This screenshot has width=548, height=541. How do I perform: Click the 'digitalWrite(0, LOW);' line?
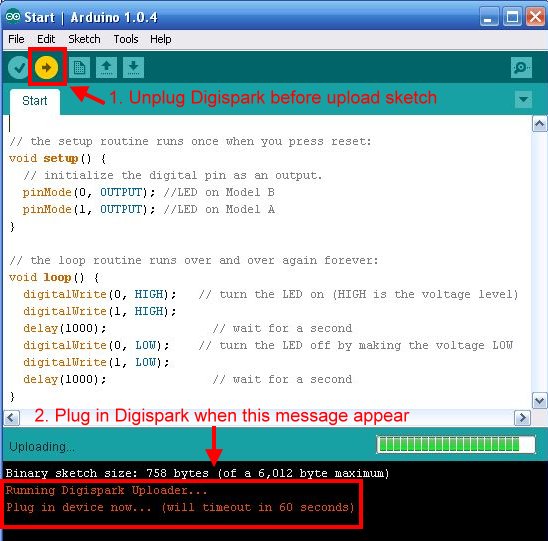96,345
